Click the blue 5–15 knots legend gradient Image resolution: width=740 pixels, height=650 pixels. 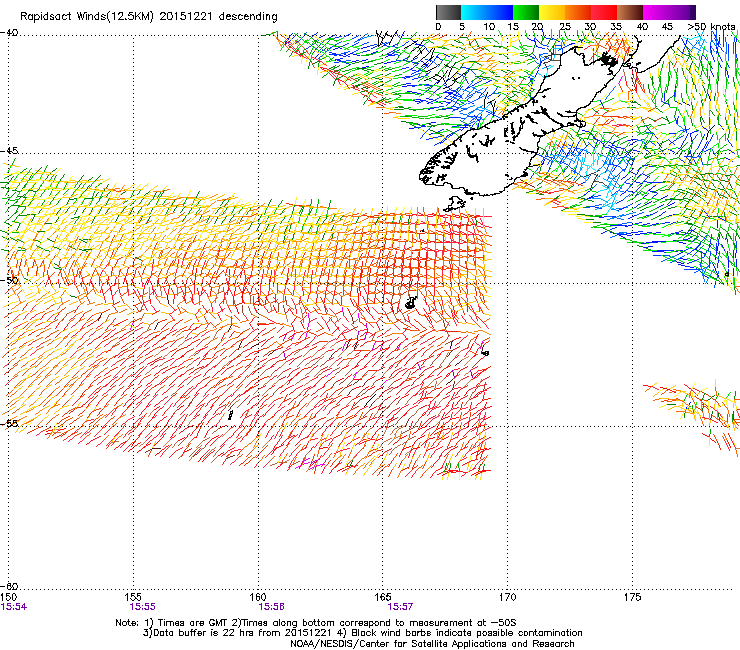487,12
